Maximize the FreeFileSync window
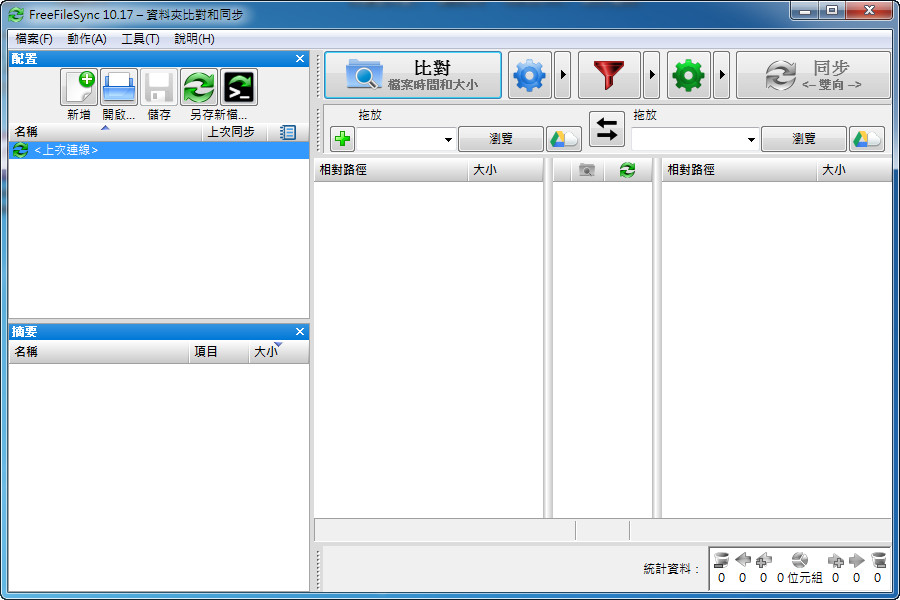Image resolution: width=900 pixels, height=600 pixels. click(x=832, y=10)
